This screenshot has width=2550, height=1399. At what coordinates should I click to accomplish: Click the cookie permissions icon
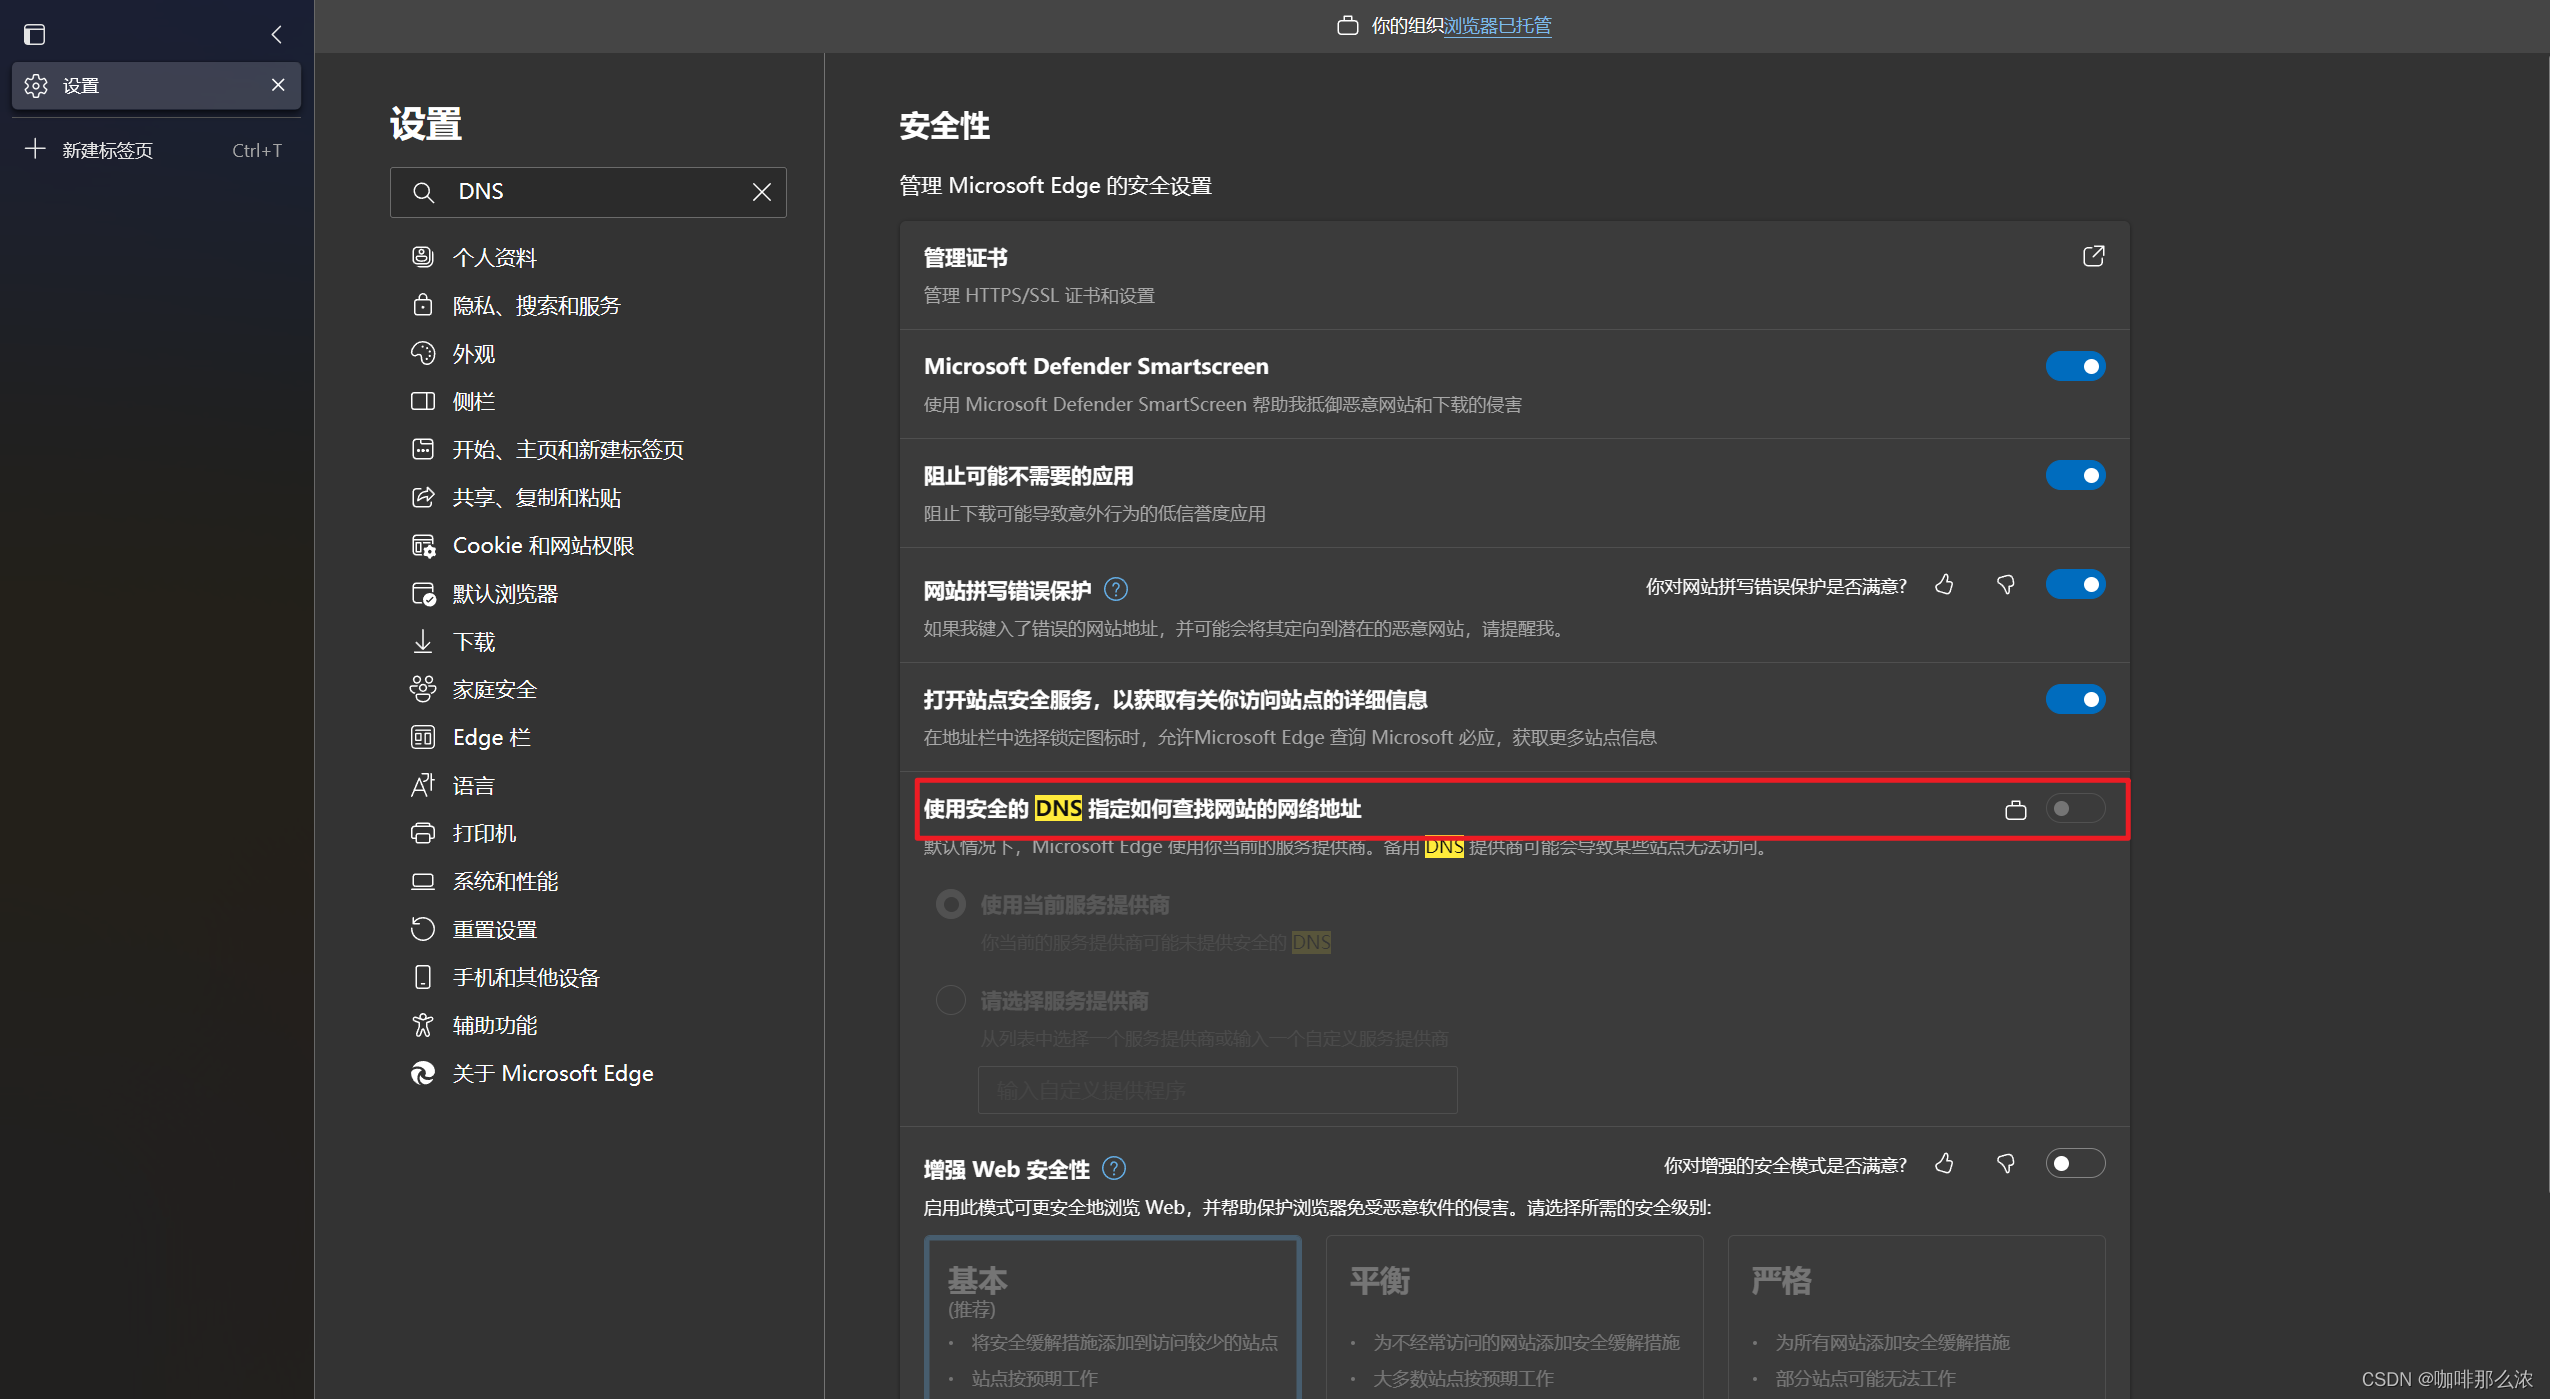[x=423, y=545]
